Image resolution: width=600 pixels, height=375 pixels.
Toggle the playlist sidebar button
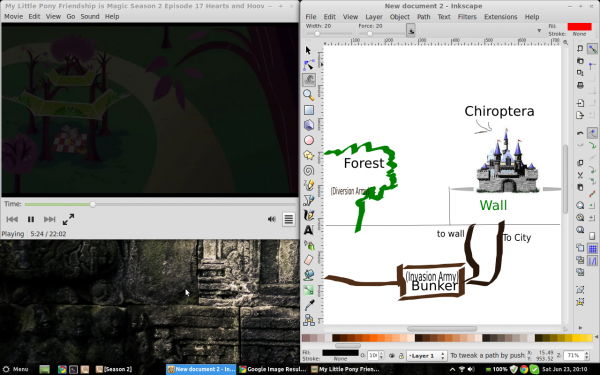pyautogui.click(x=289, y=219)
